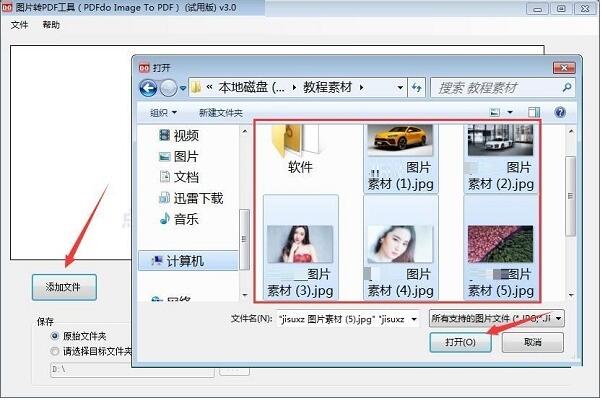This screenshot has width=601, height=400.
Task: Click the forward navigation arrow in dialog
Action: [169, 87]
